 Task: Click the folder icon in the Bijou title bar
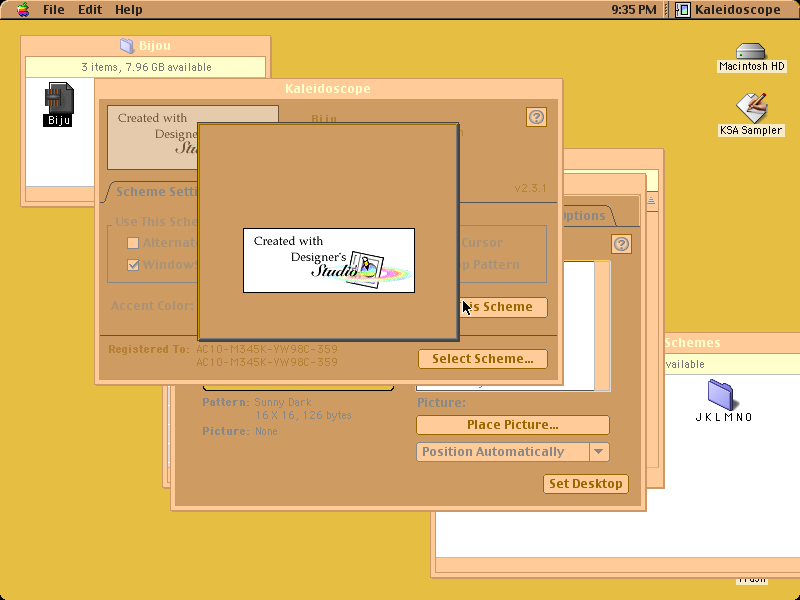pyautogui.click(x=127, y=45)
